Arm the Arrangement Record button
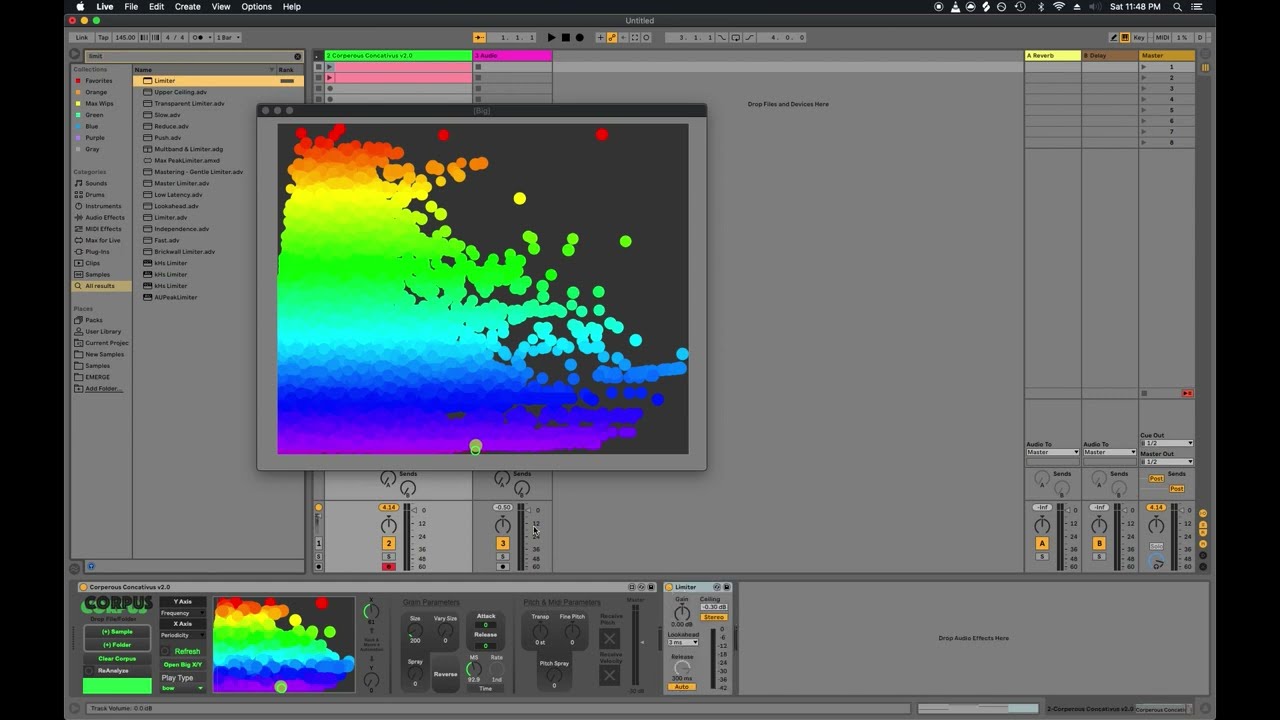This screenshot has height=720, width=1280. tap(579, 37)
